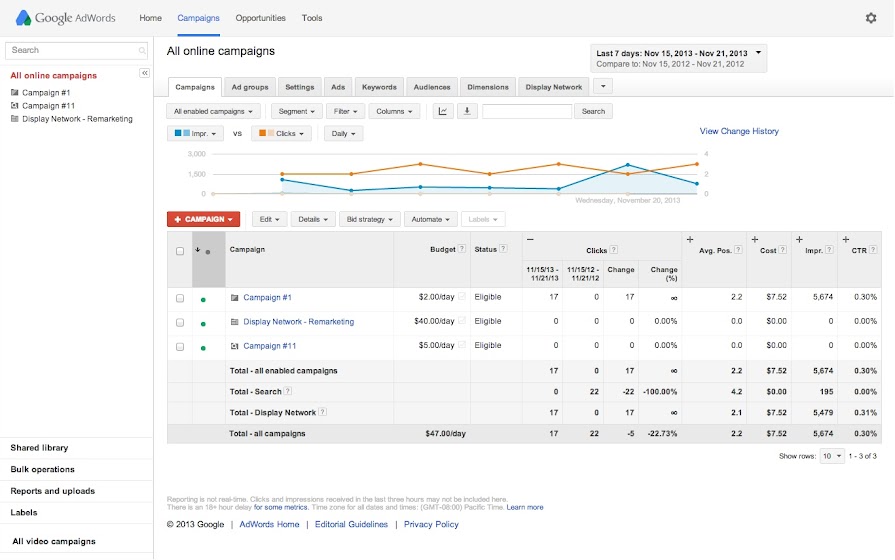Expand the date range selector
Image resolution: width=895 pixels, height=560 pixels.
[x=679, y=58]
